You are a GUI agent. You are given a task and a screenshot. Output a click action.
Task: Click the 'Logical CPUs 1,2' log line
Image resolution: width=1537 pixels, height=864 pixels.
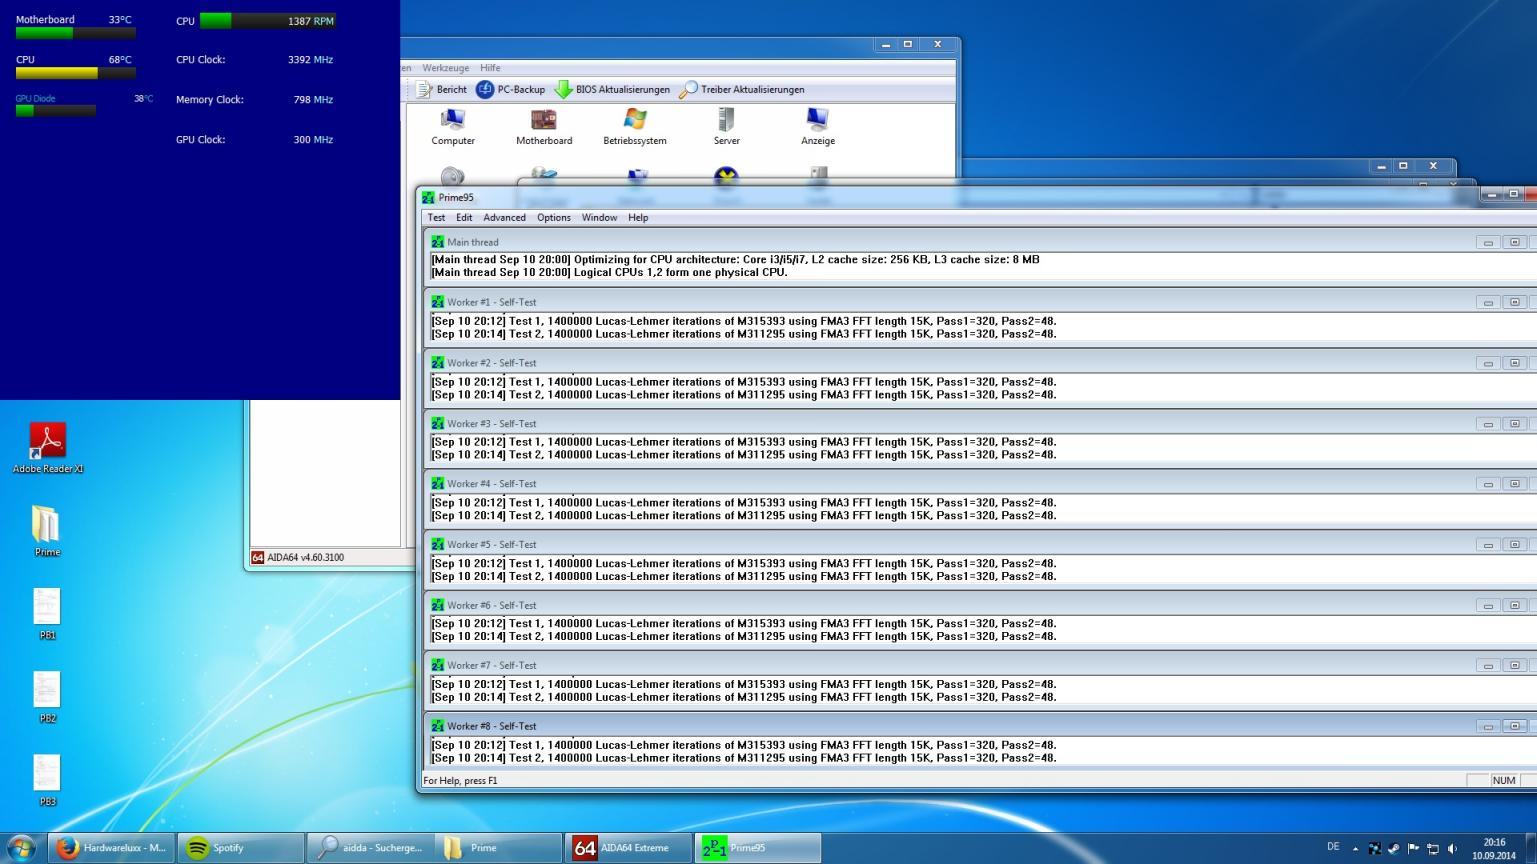click(609, 272)
